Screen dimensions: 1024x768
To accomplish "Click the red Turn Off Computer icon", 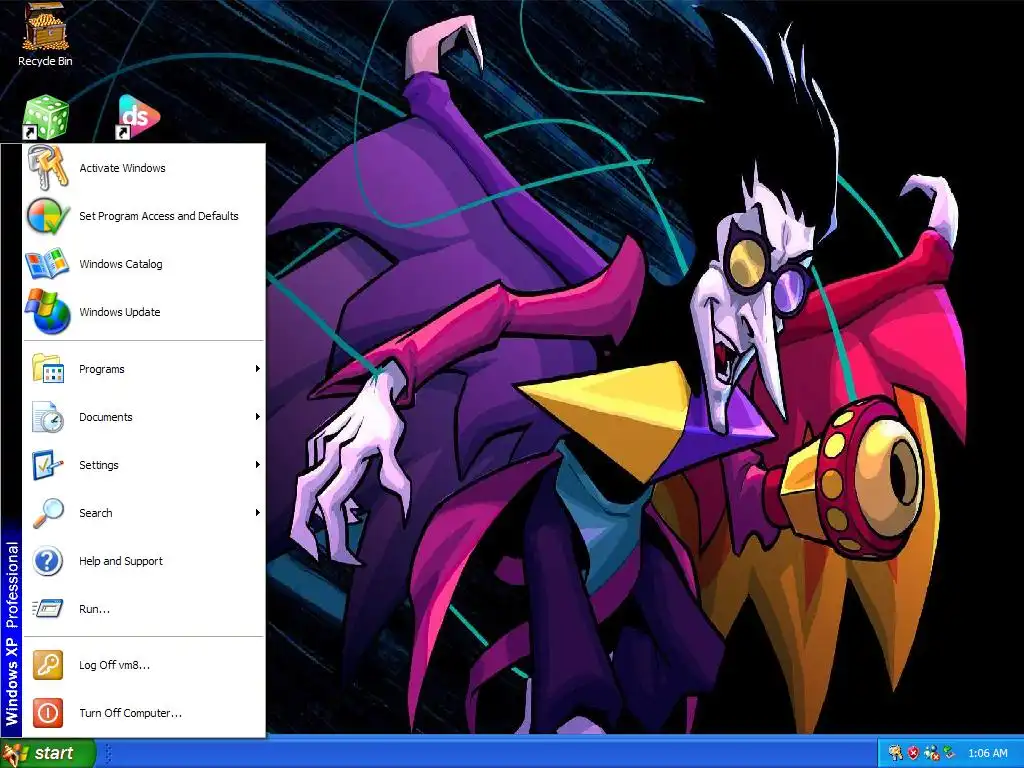I will (x=48, y=713).
